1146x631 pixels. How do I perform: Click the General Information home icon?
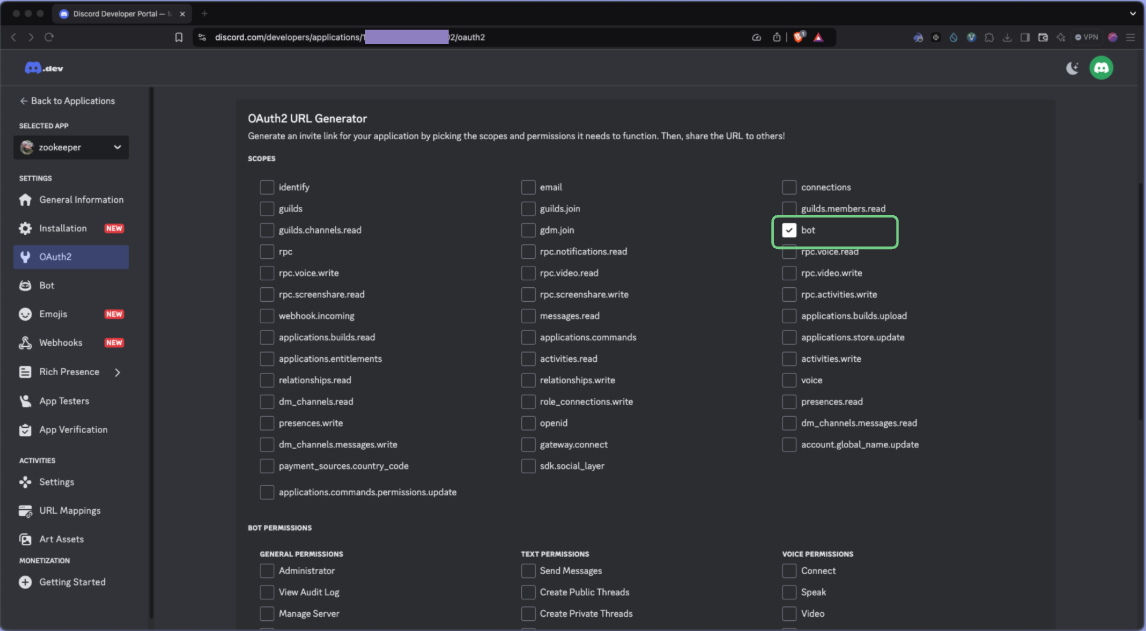coord(26,200)
